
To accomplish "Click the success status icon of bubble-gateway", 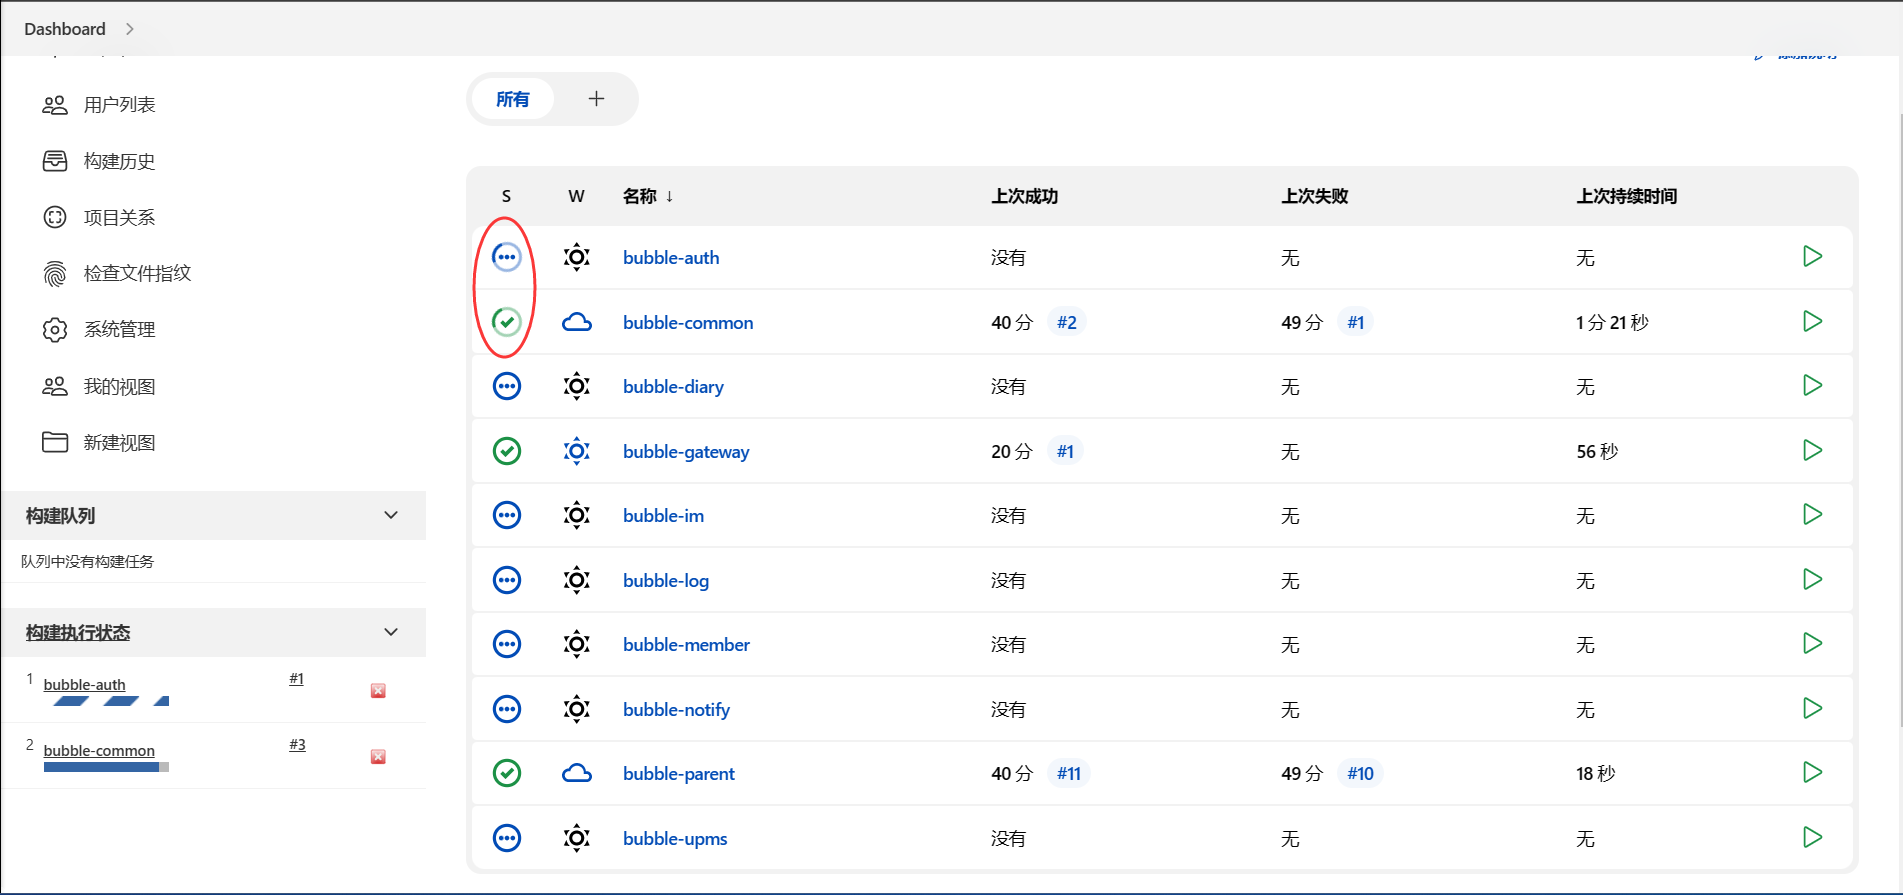I will pyautogui.click(x=507, y=451).
